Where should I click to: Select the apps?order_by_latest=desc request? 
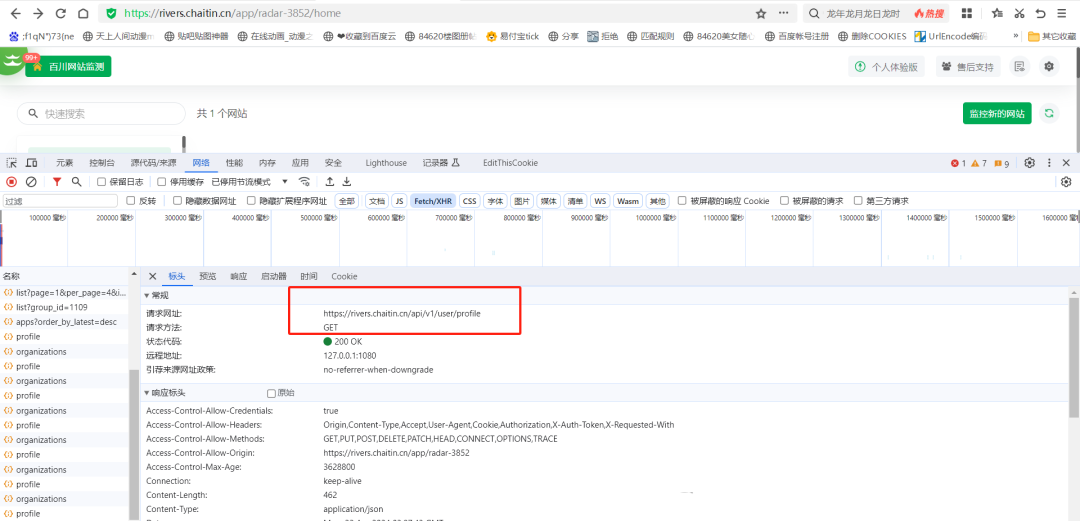[65, 322]
